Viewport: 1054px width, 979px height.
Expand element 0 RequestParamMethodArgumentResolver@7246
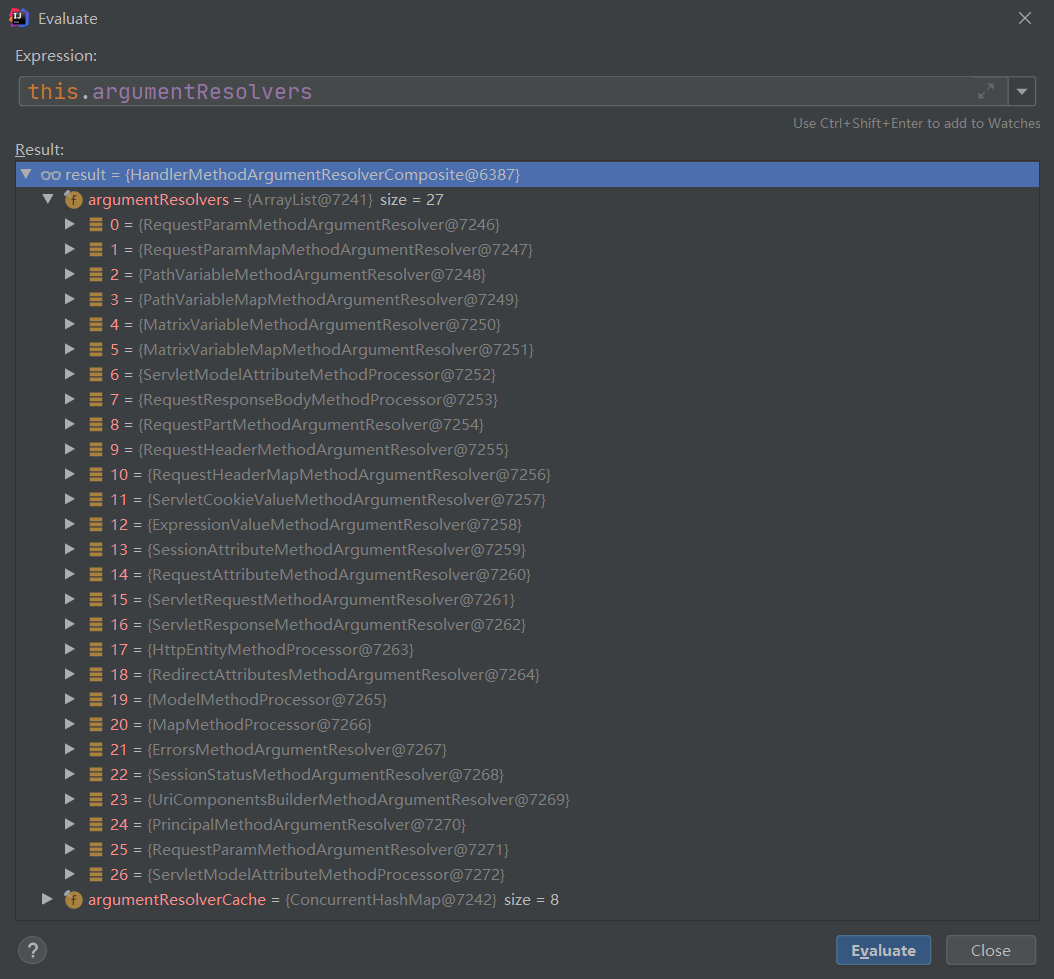click(69, 224)
